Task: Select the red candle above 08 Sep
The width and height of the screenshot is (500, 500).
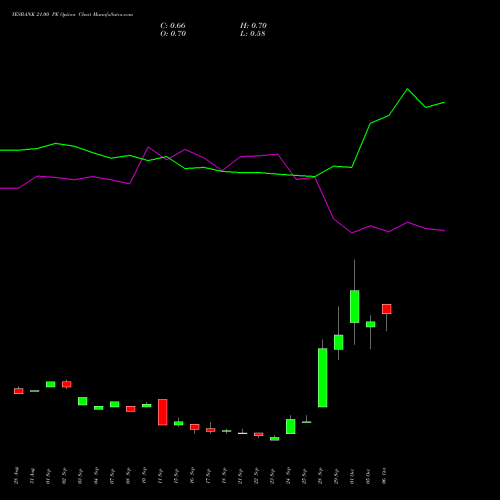Action: click(131, 409)
